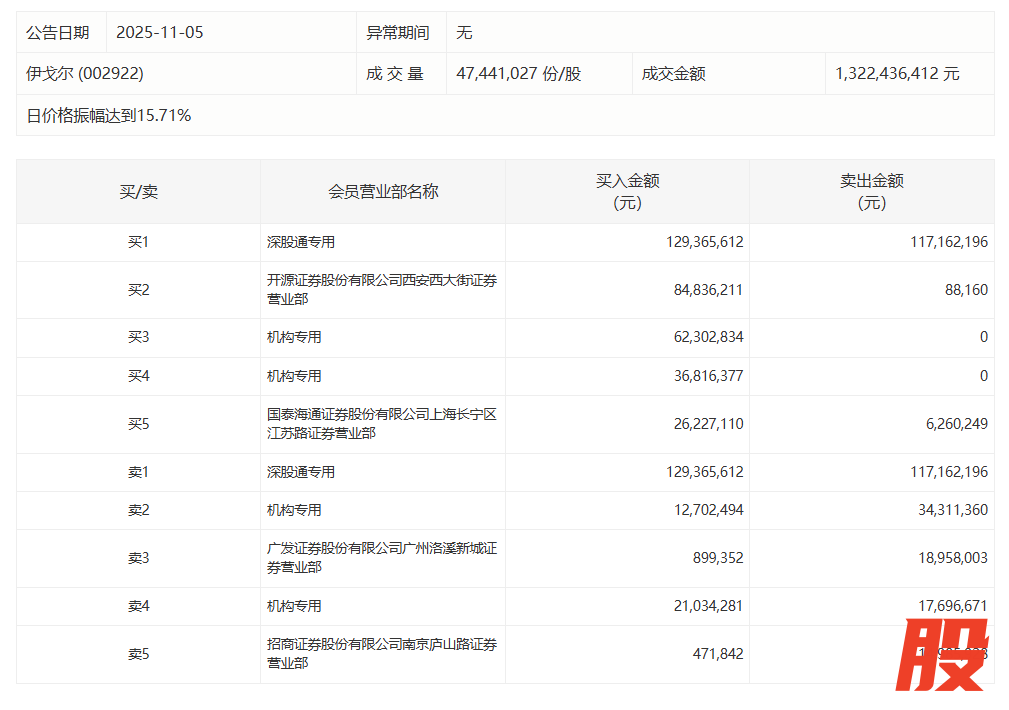This screenshot has width=1009, height=710.
Task: Select the 买1 row label
Action: point(138,242)
